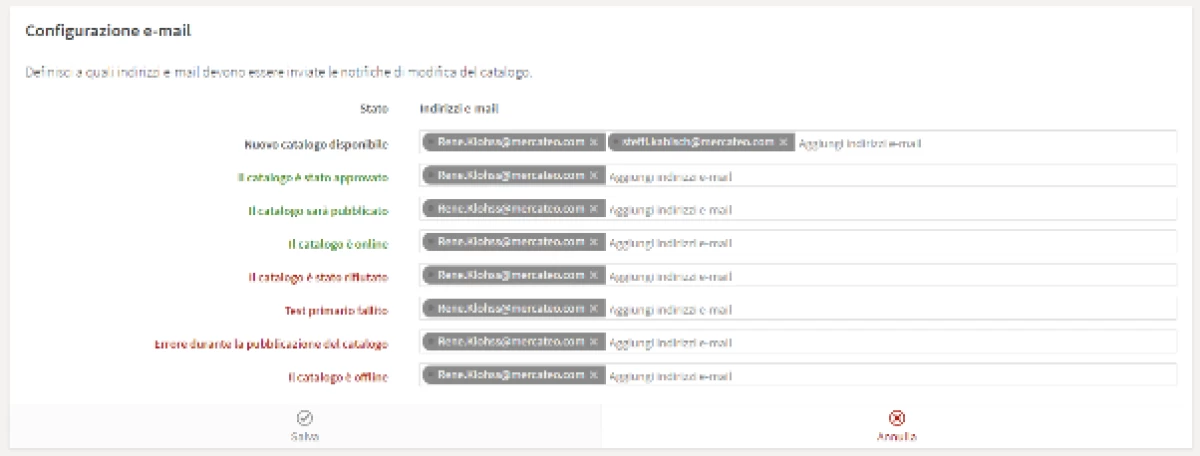Focus email input for Il catalogo è stato approvato
Image resolution: width=1200 pixels, height=456 pixels.
point(880,177)
